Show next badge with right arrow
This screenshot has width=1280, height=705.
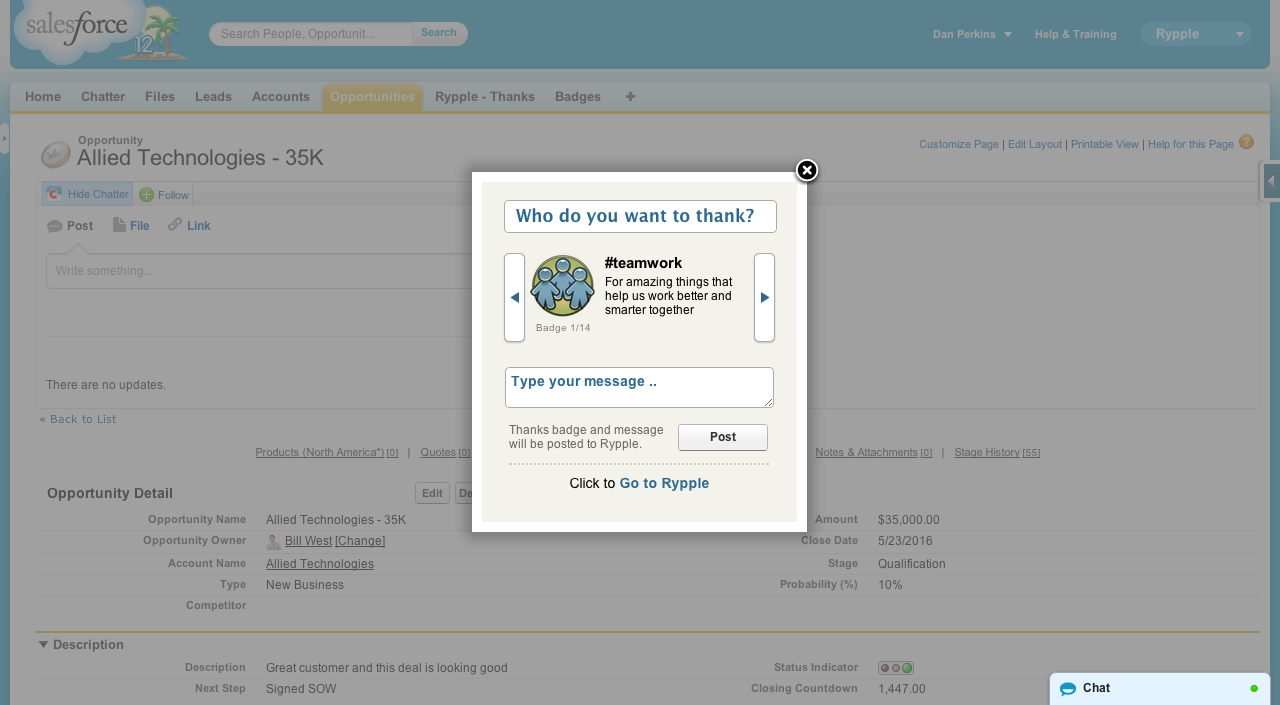(x=764, y=297)
